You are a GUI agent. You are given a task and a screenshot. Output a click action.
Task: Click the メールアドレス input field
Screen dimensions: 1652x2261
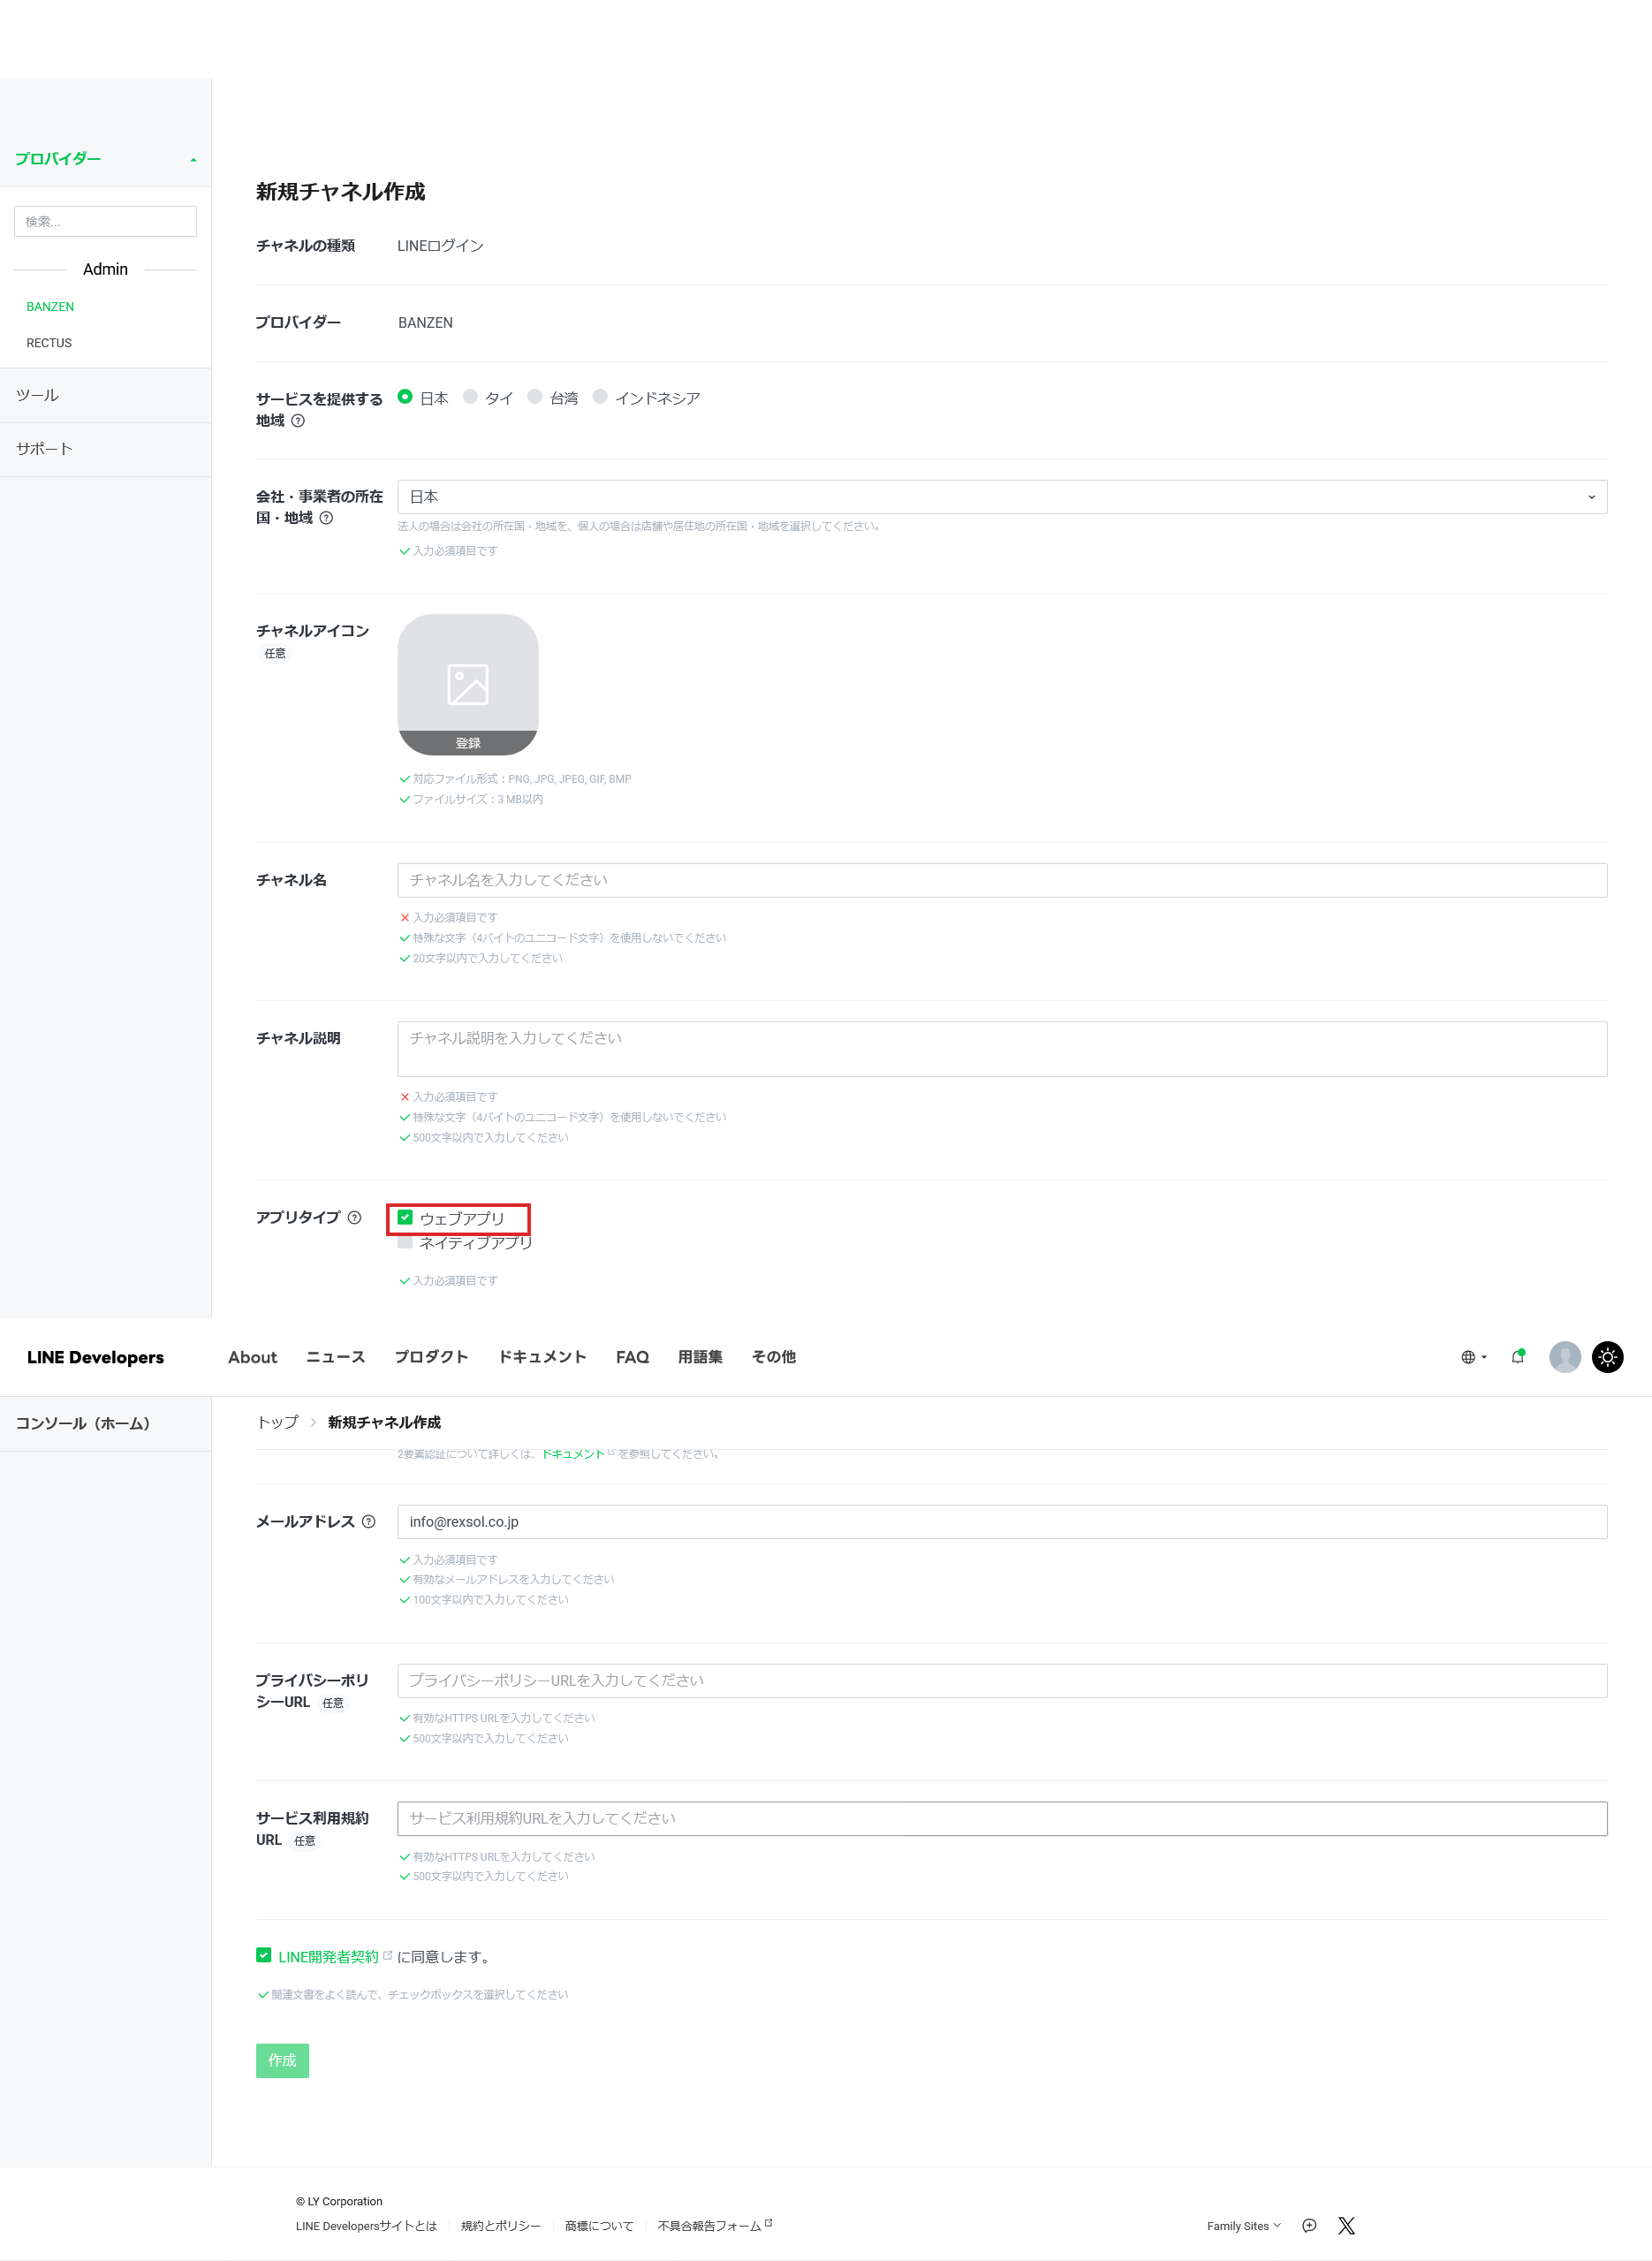[1002, 1521]
